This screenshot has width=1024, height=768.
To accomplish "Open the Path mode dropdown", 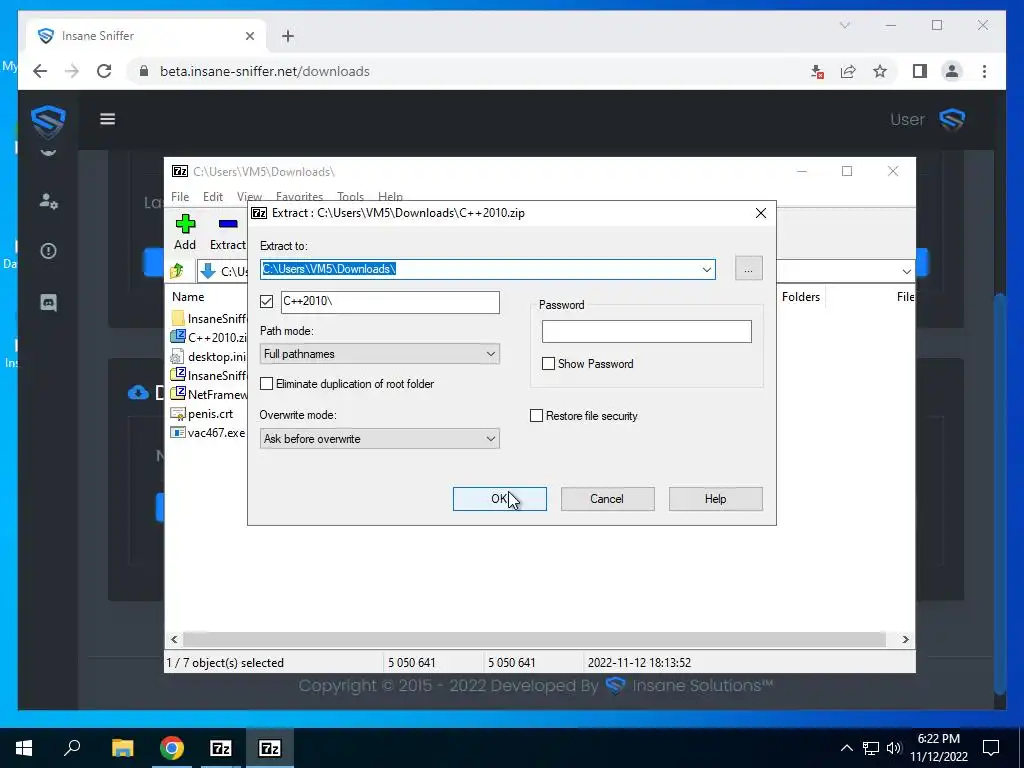I will point(380,354).
